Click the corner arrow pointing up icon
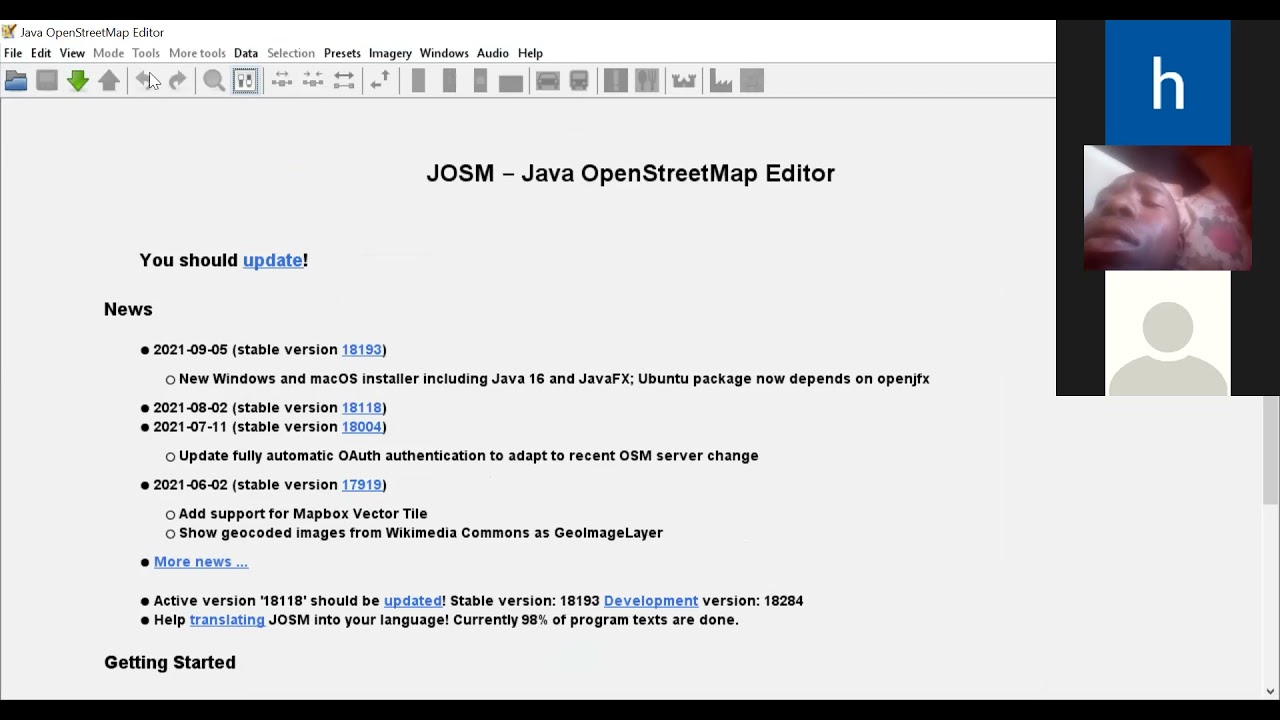The image size is (1280, 720). tap(380, 81)
